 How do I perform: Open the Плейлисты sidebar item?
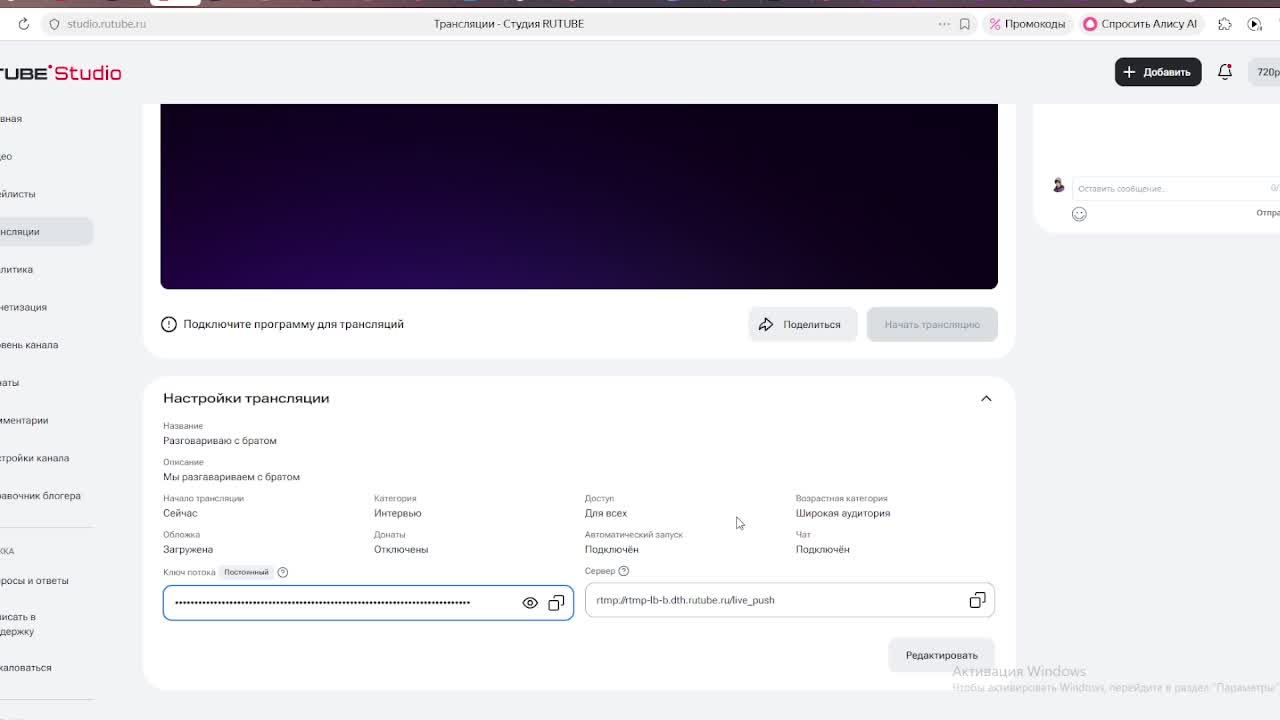[x=18, y=194]
